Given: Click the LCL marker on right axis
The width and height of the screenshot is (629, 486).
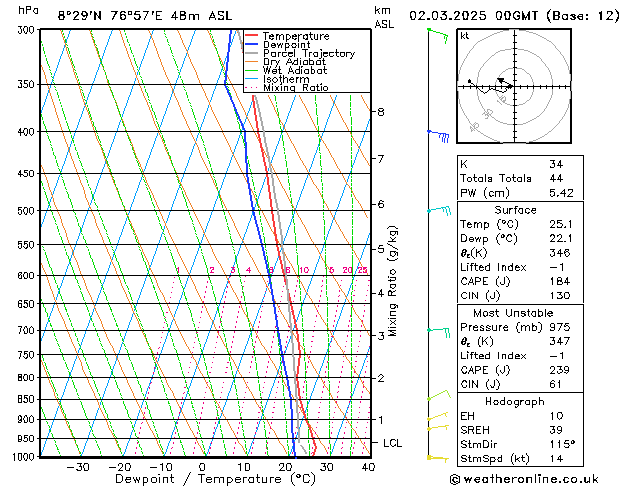Looking at the screenshot, I should click(394, 442).
